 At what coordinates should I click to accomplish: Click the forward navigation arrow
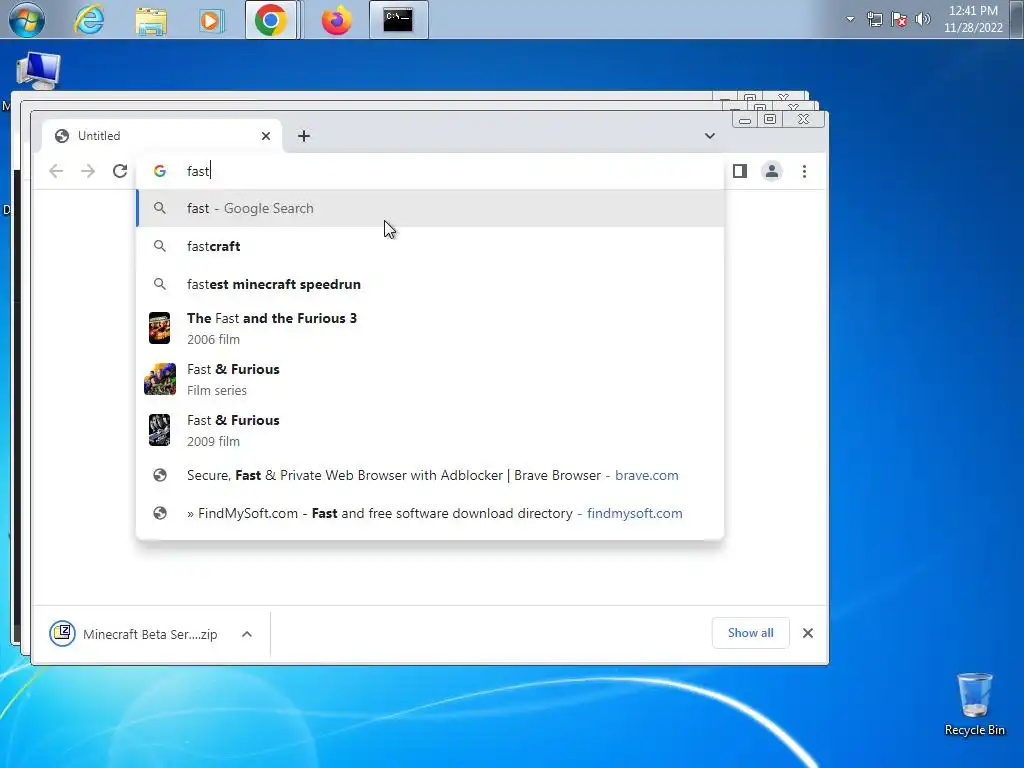[88, 171]
